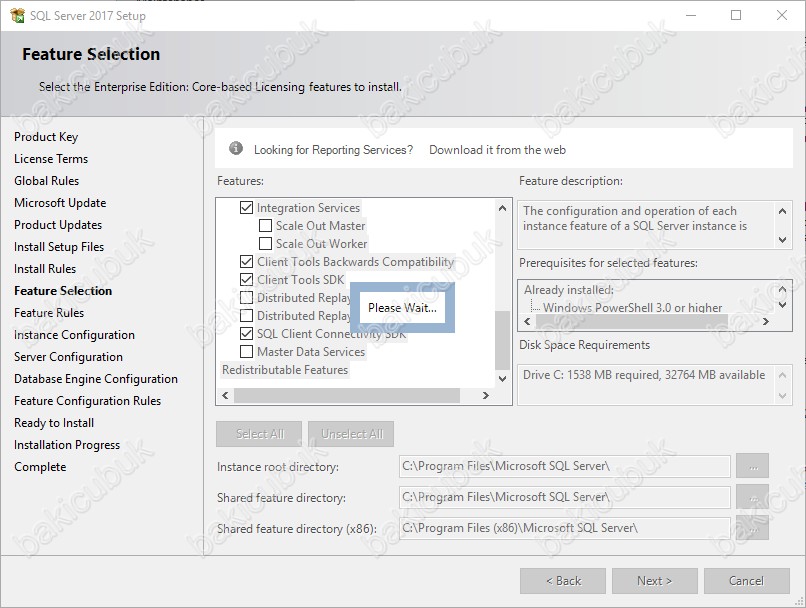Select the Instance Configuration step in the sidebar

click(74, 335)
